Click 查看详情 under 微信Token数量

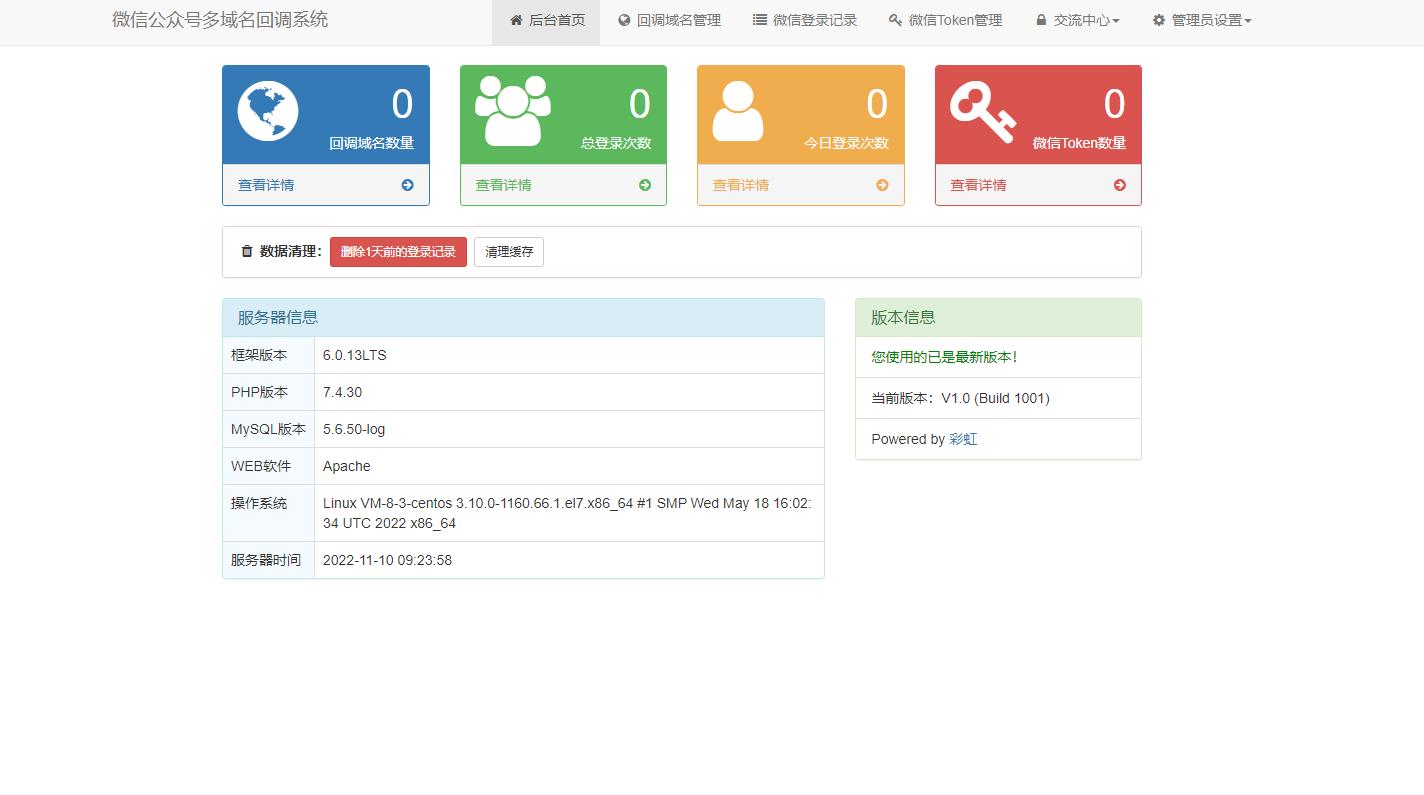point(978,185)
